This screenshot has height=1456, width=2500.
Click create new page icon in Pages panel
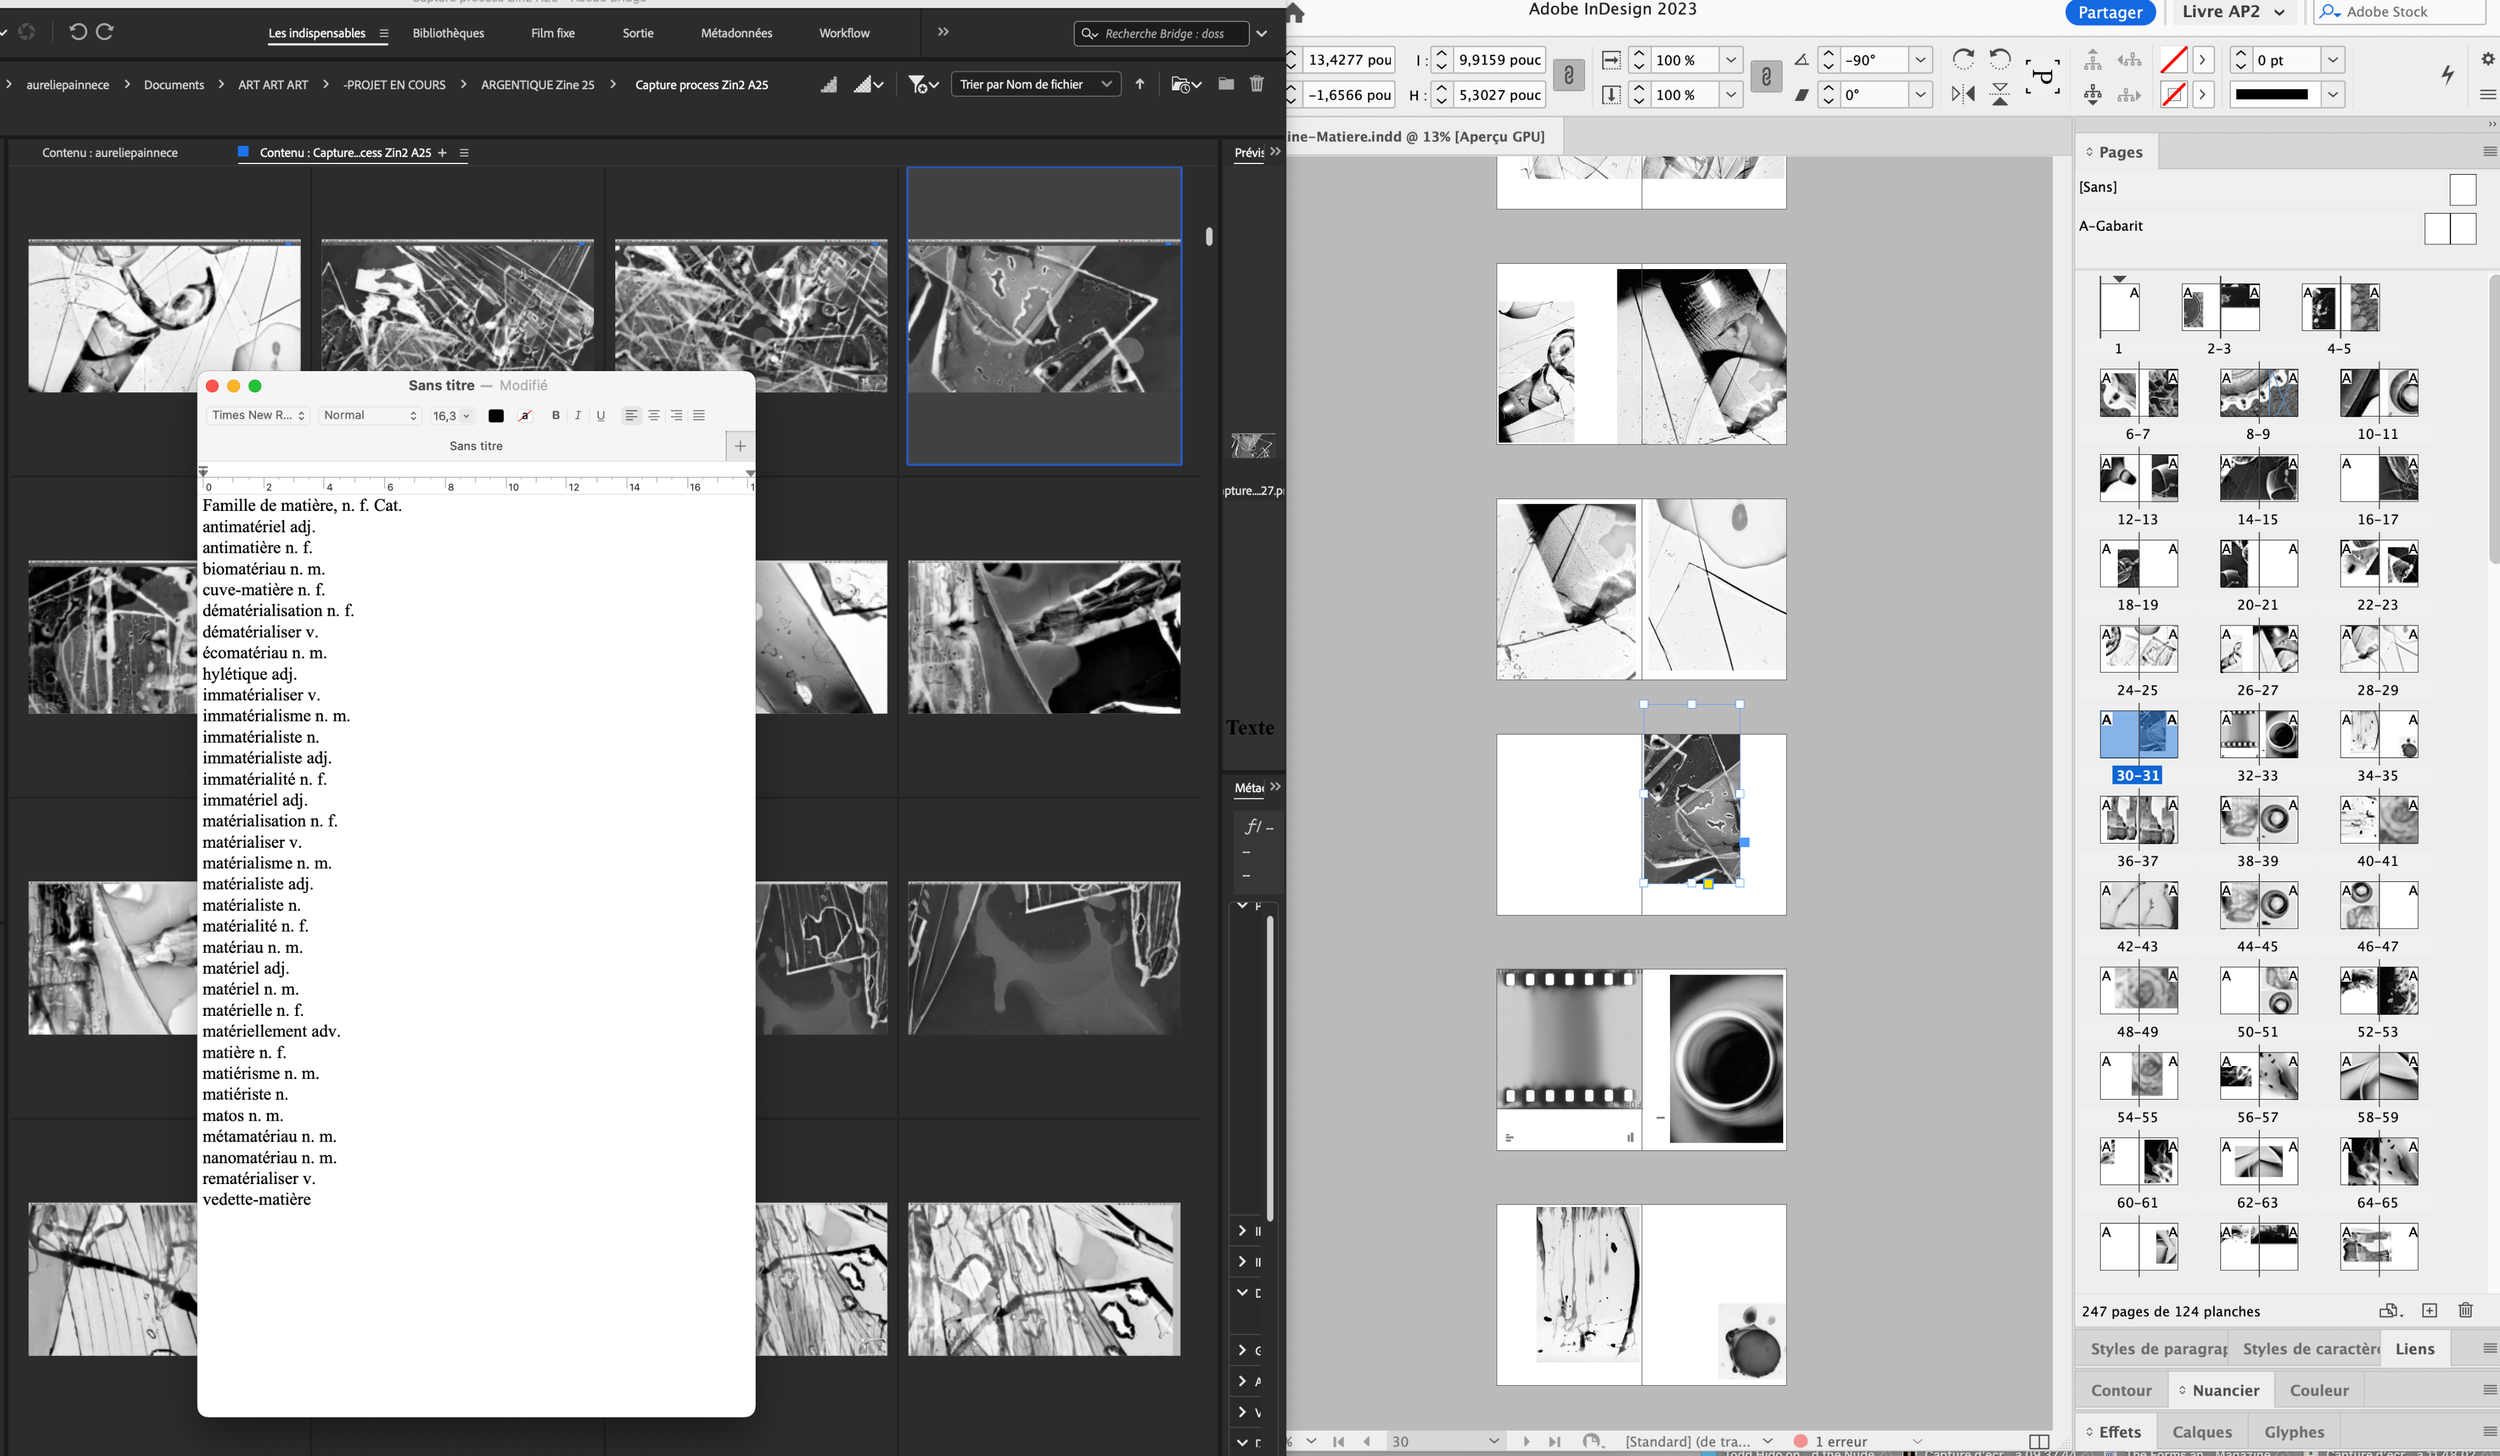click(2429, 1310)
